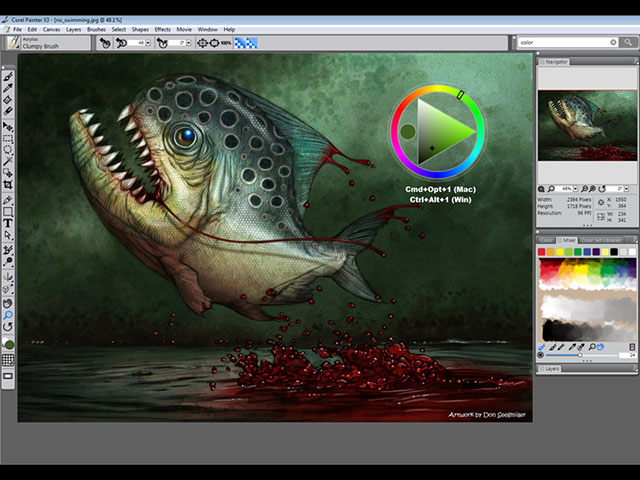Open the main color swatch in toolbox
This screenshot has height=480, width=640.
(9, 345)
